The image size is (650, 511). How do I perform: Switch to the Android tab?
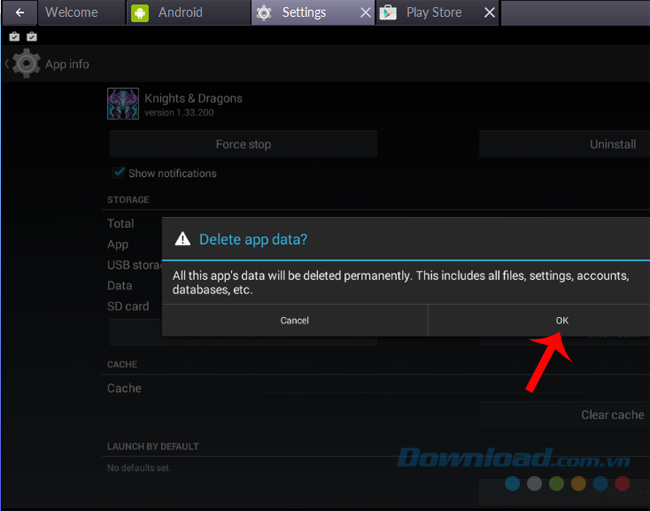tap(189, 12)
